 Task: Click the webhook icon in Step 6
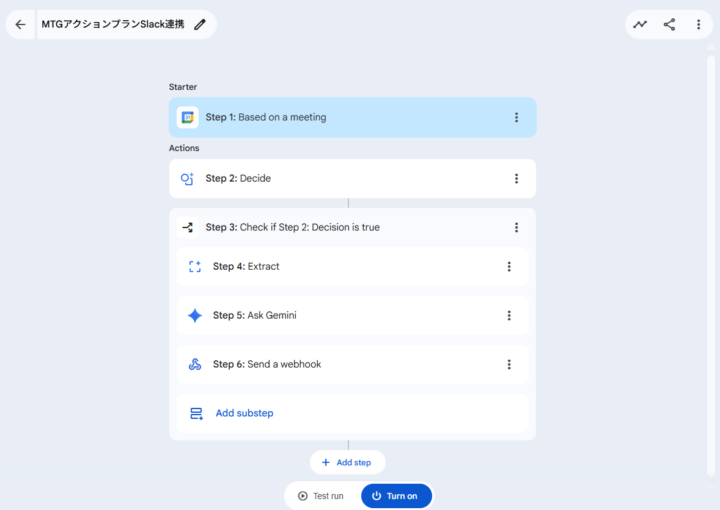(x=195, y=364)
